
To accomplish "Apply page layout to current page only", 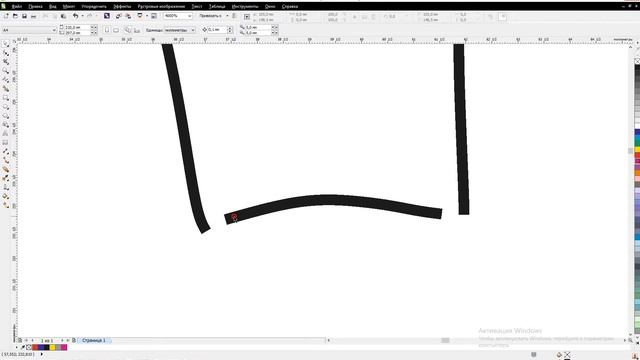I will pyautogui.click(x=137, y=30).
